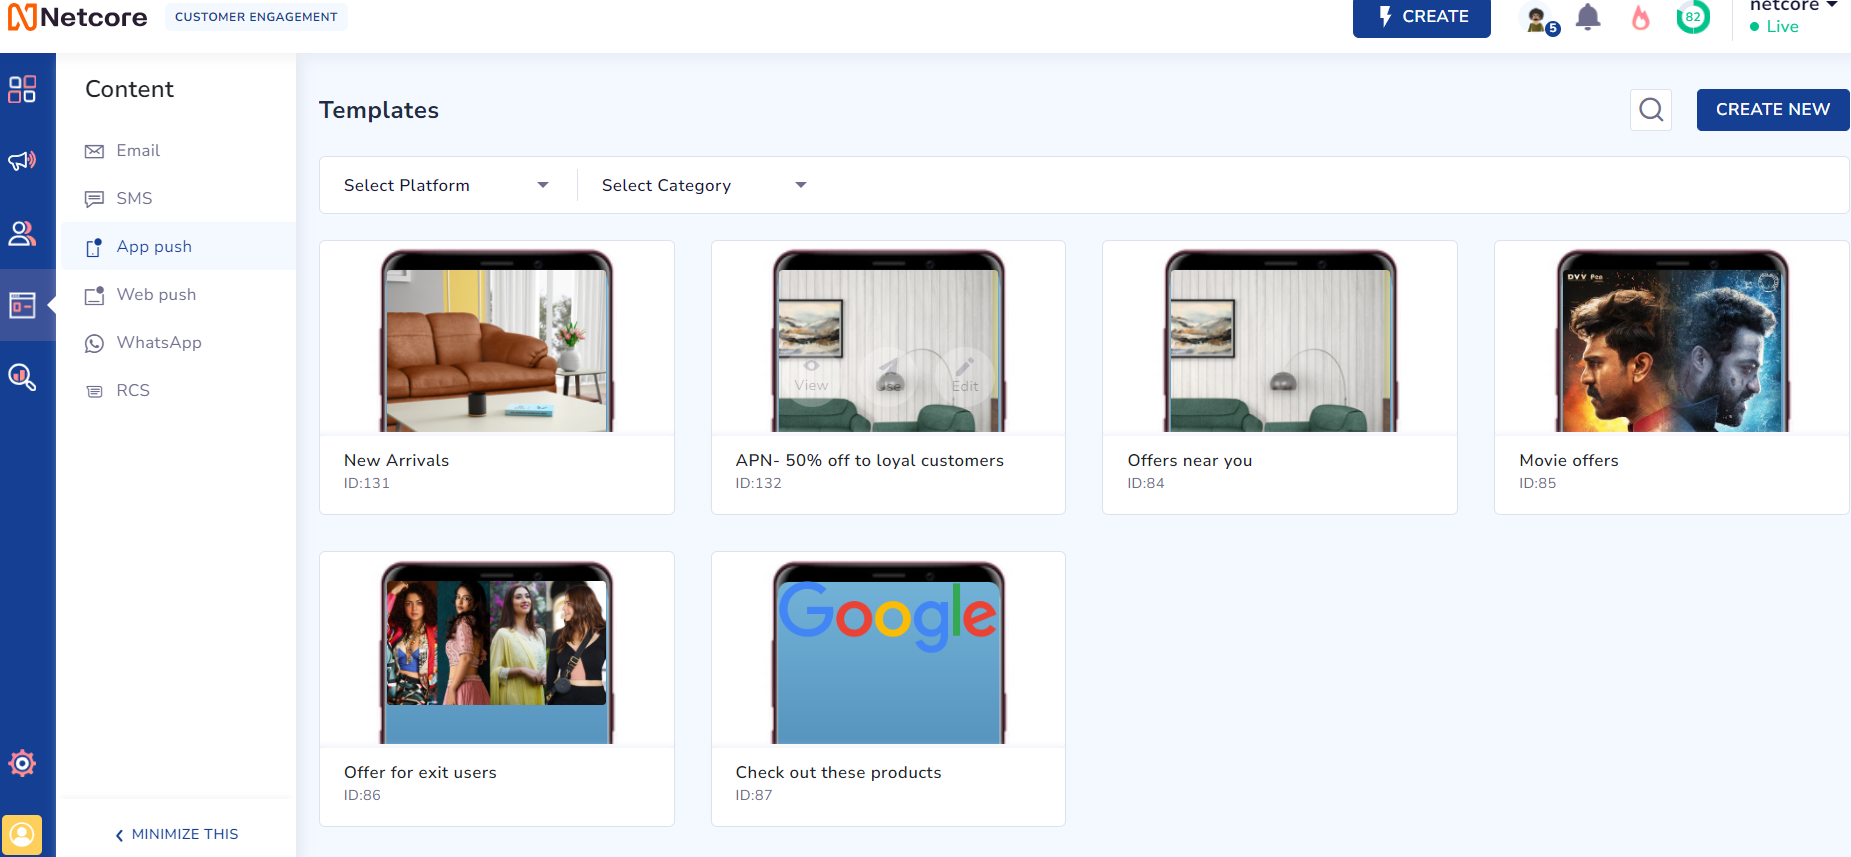Click the search templates magnifier button

click(x=1651, y=109)
